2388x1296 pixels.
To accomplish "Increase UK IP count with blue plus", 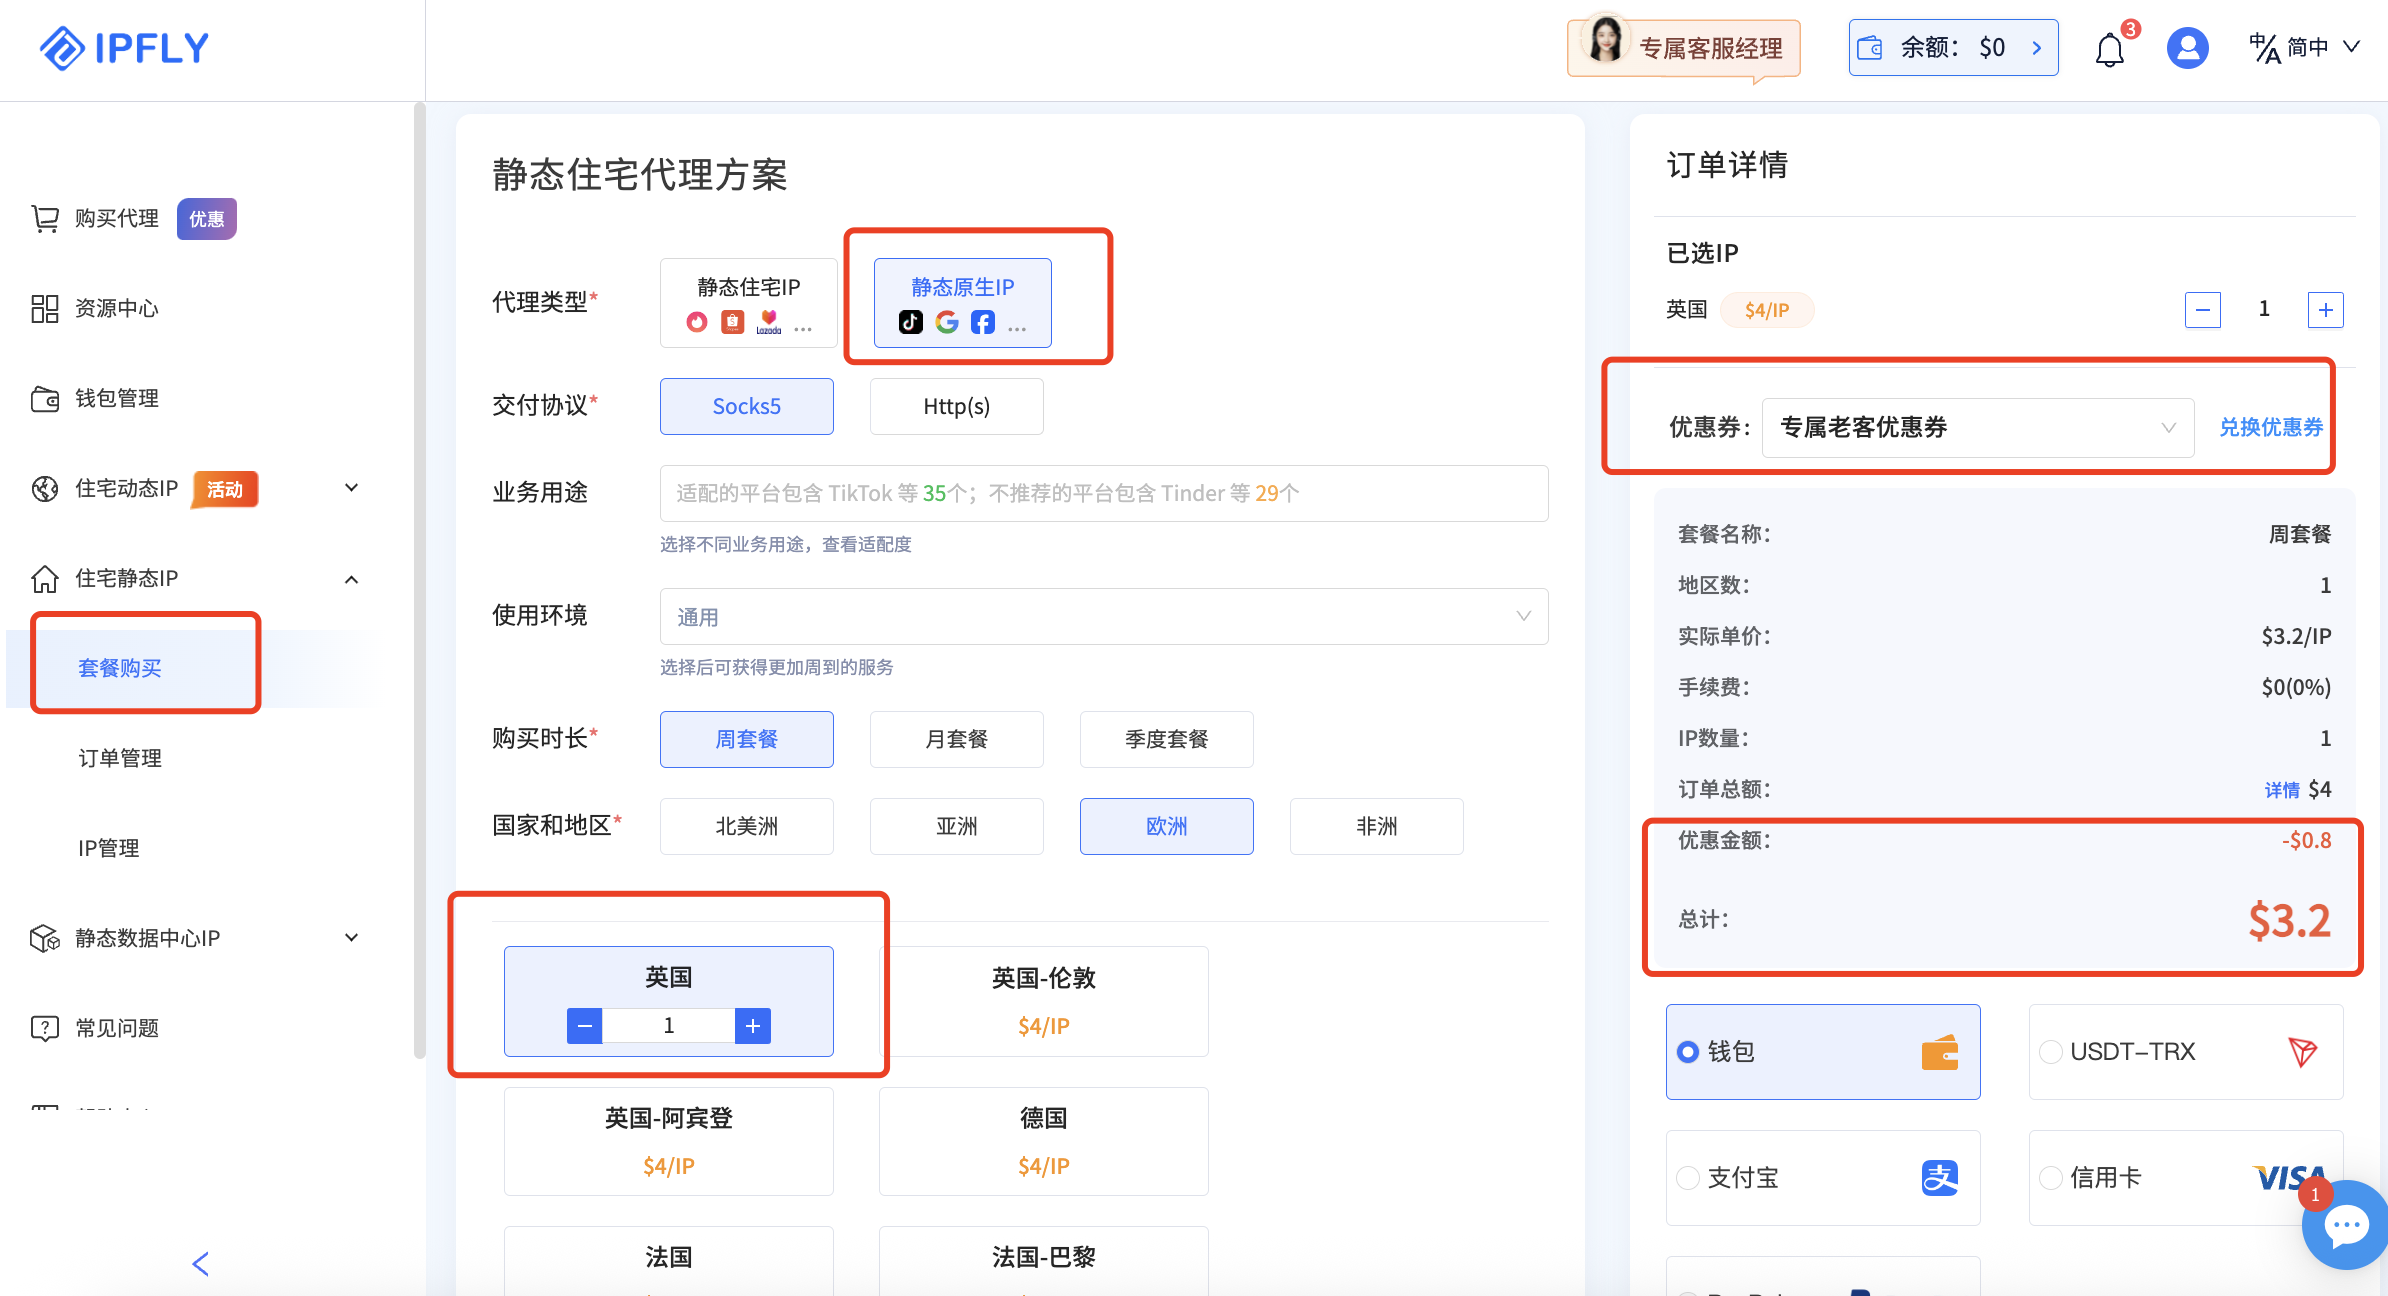I will 752,1026.
